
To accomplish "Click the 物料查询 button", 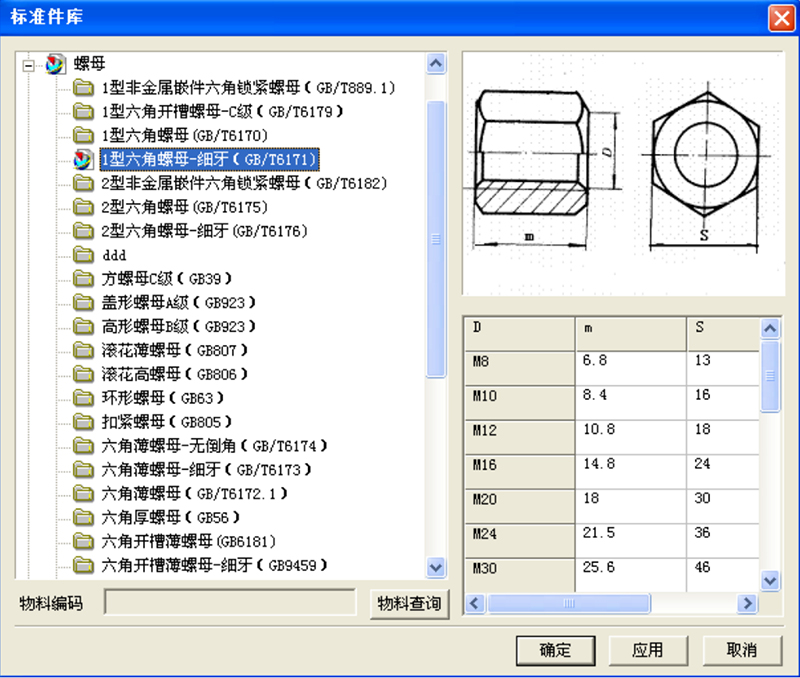I will pos(409,602).
